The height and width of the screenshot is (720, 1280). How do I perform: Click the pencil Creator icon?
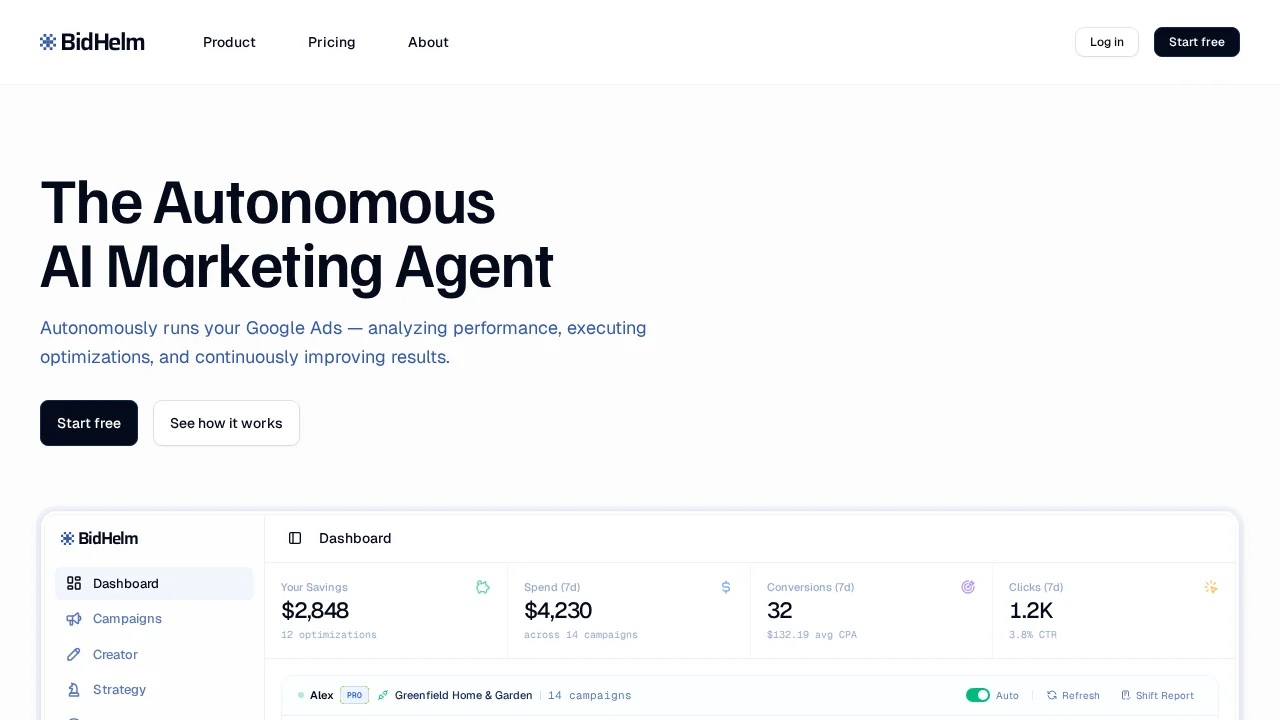(74, 655)
